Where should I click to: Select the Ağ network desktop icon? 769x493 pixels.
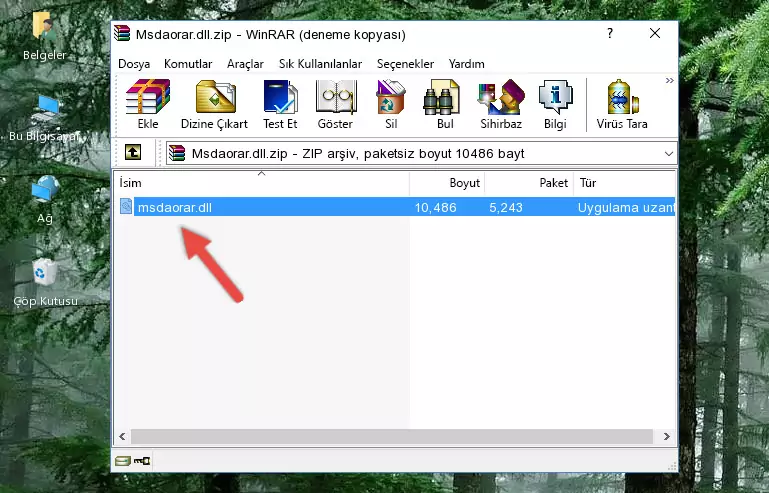pos(45,200)
